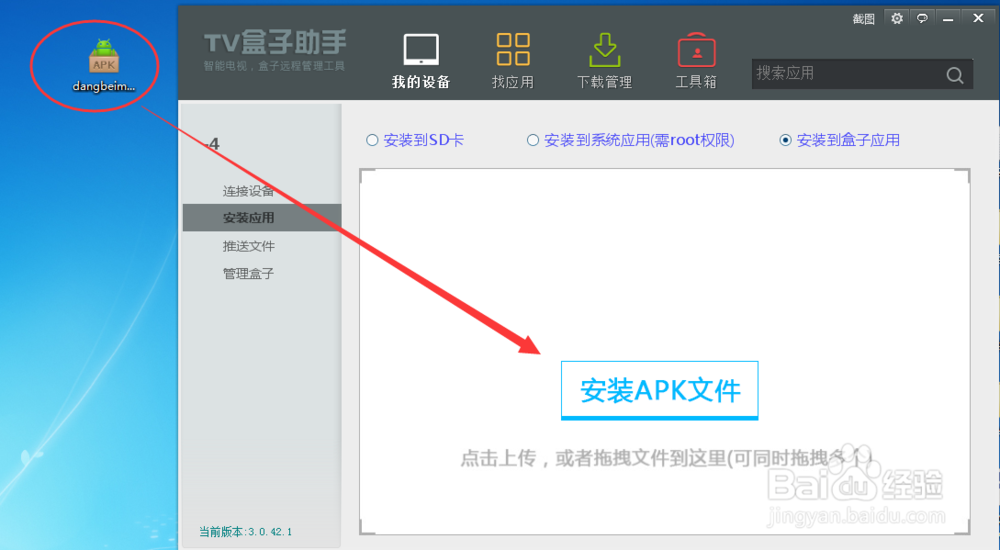This screenshot has height=550, width=1000.
Task: Click the 截图 screenshot button
Action: 864,19
